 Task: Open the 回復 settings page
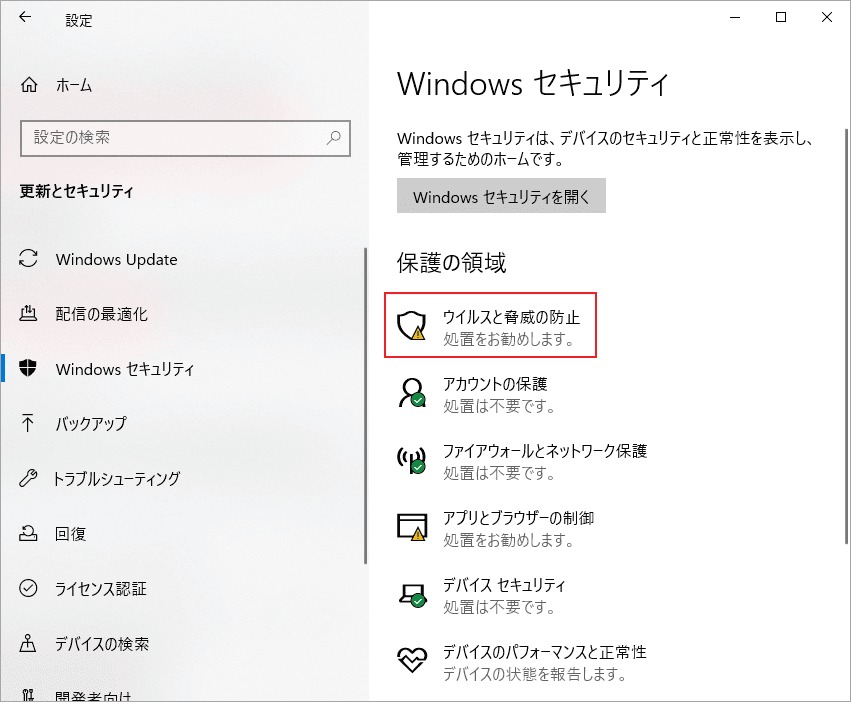[x=71, y=534]
